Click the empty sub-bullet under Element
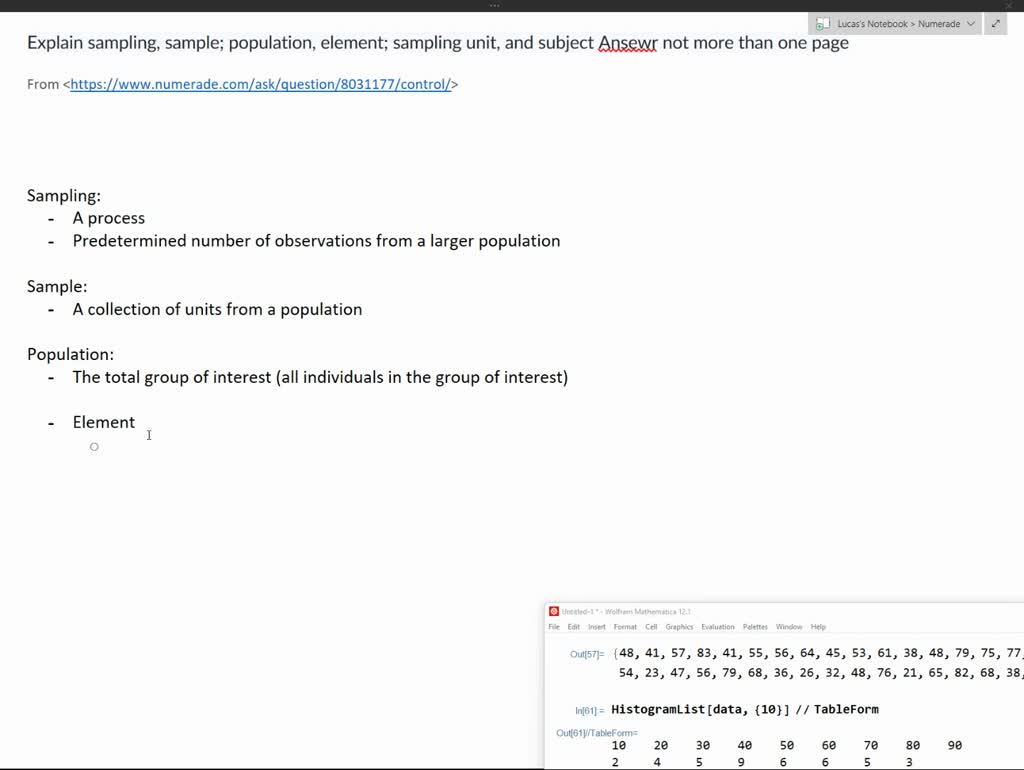 94,446
